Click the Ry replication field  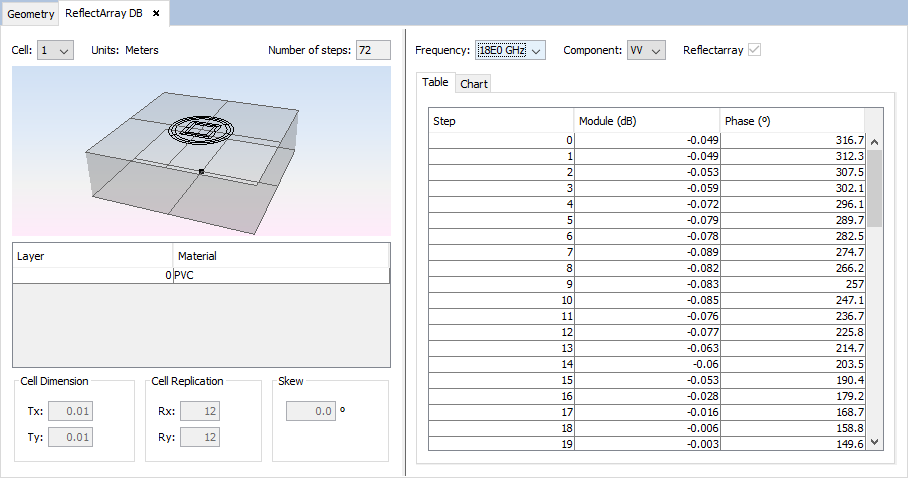click(x=197, y=437)
